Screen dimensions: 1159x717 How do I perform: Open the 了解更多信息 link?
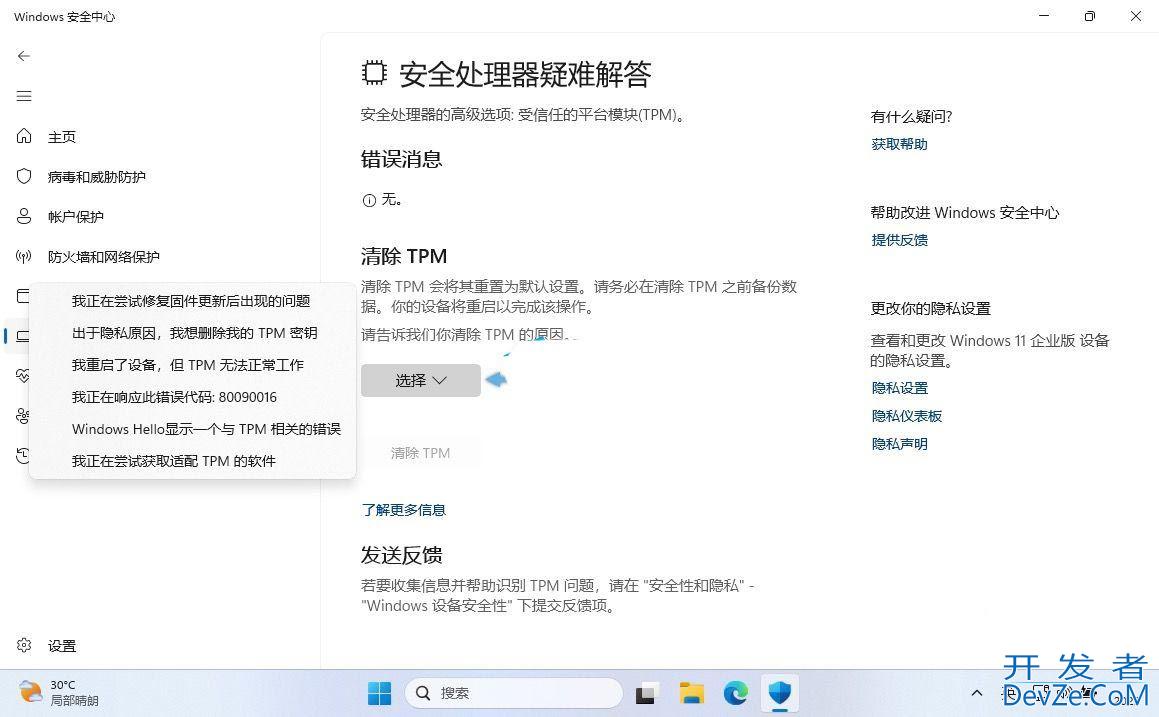tap(404, 510)
